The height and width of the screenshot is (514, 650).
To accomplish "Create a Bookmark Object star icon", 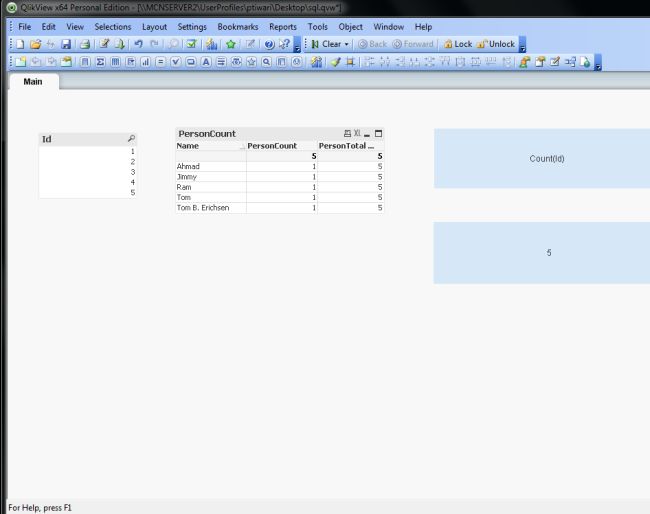I will tap(251, 62).
